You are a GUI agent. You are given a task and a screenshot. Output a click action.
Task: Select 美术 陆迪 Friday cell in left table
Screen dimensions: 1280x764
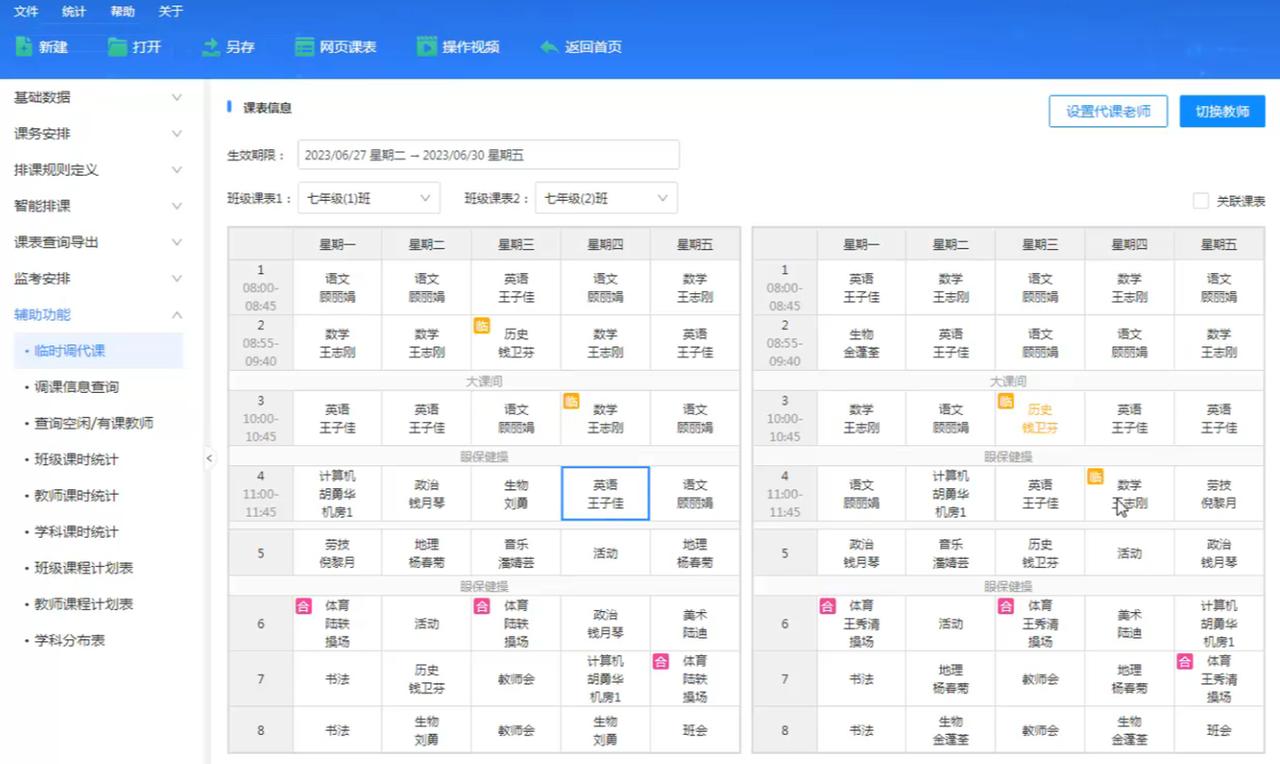(x=695, y=624)
